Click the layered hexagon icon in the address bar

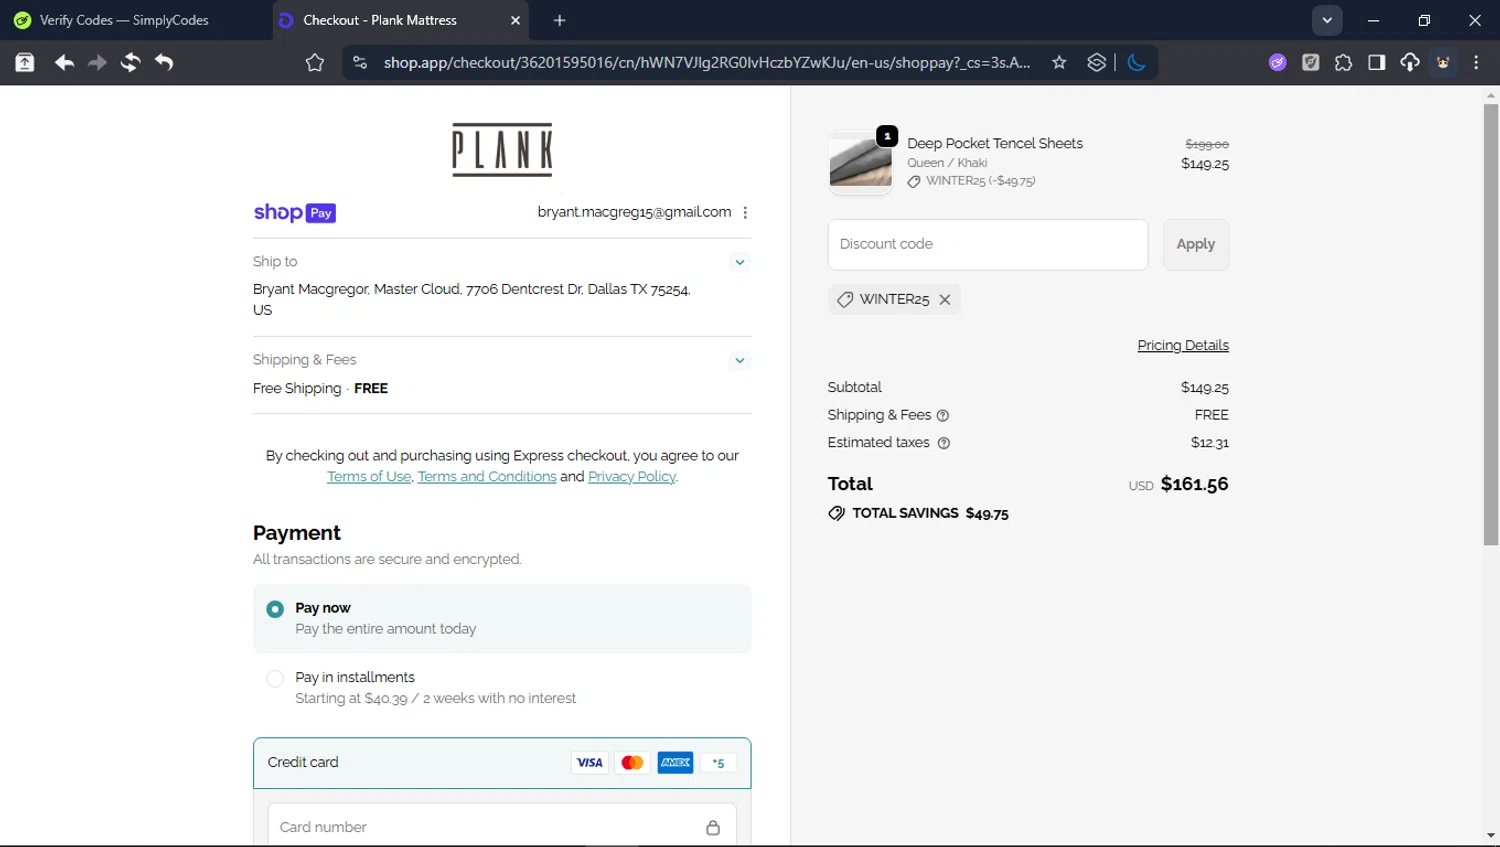(x=1096, y=62)
